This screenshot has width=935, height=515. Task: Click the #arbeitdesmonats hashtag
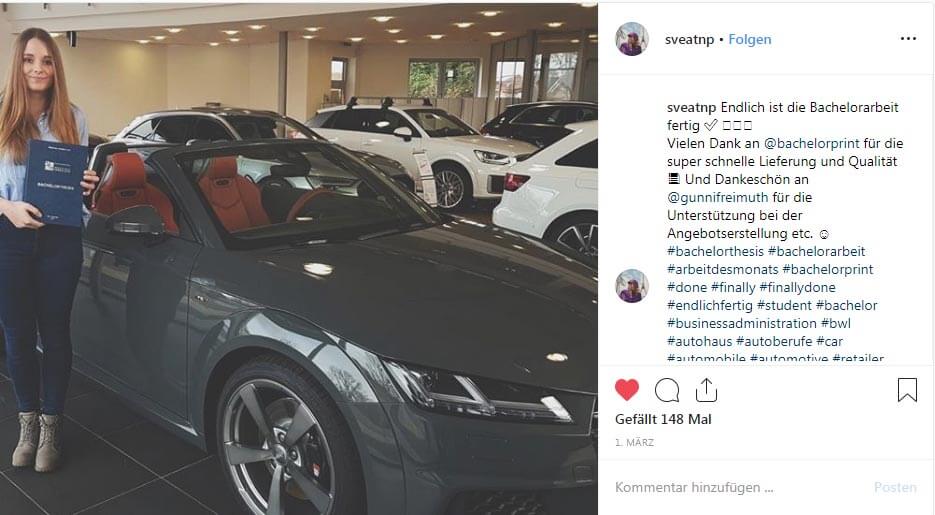723,269
